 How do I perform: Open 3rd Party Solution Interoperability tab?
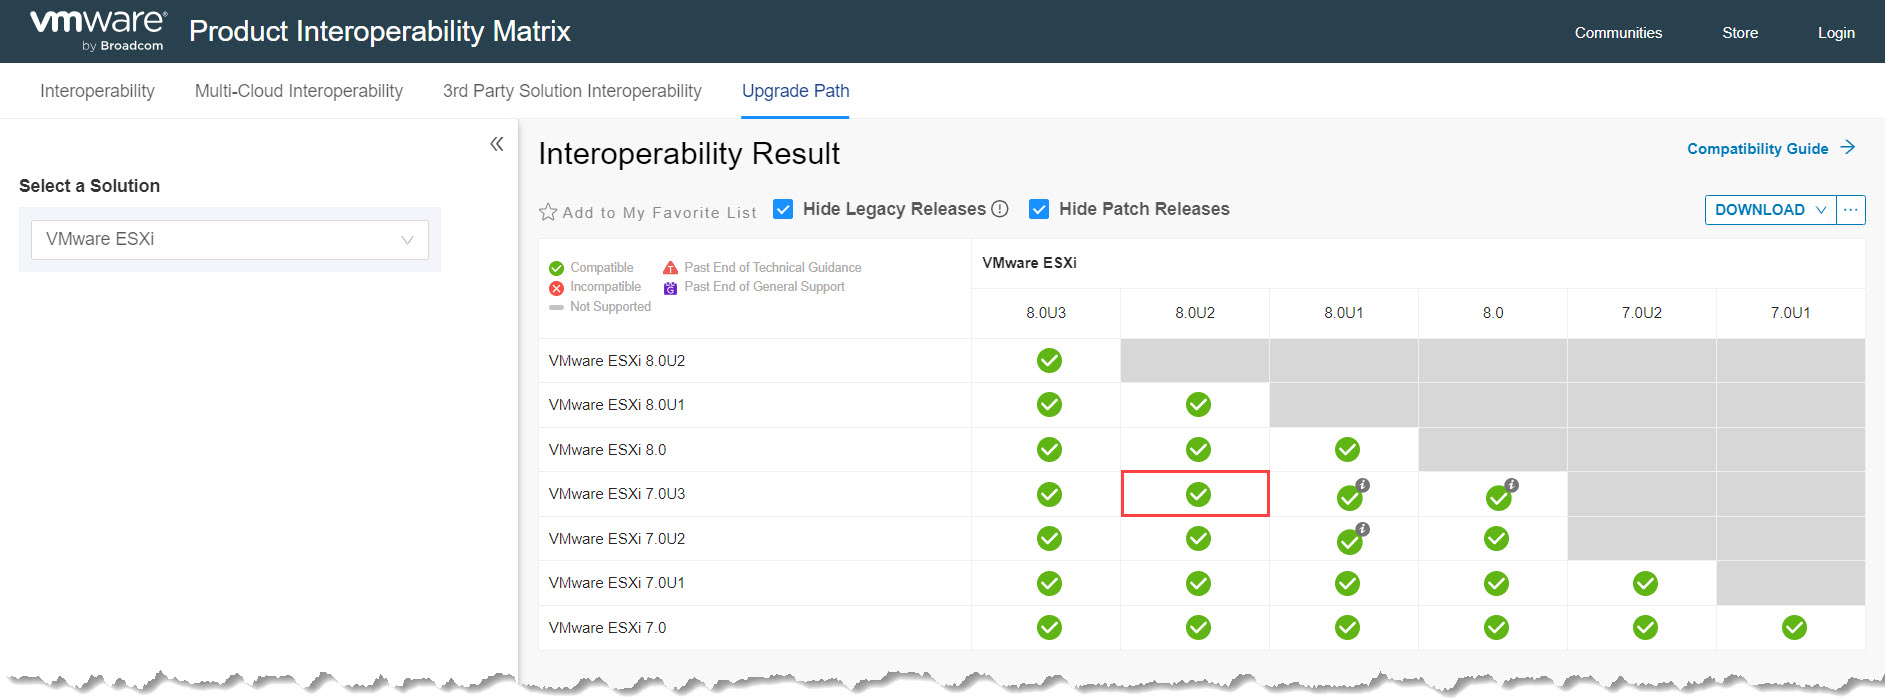(572, 91)
